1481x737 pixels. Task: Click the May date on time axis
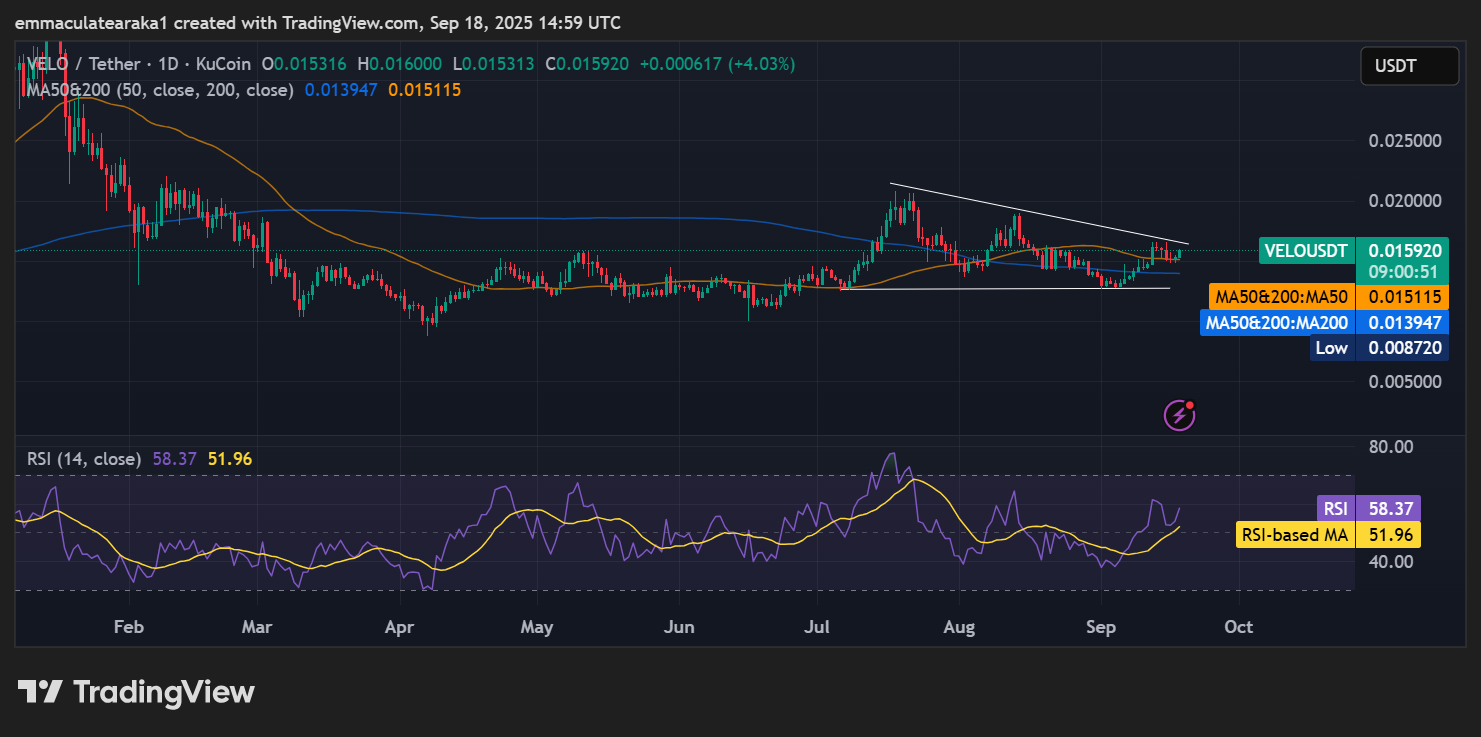(x=537, y=628)
